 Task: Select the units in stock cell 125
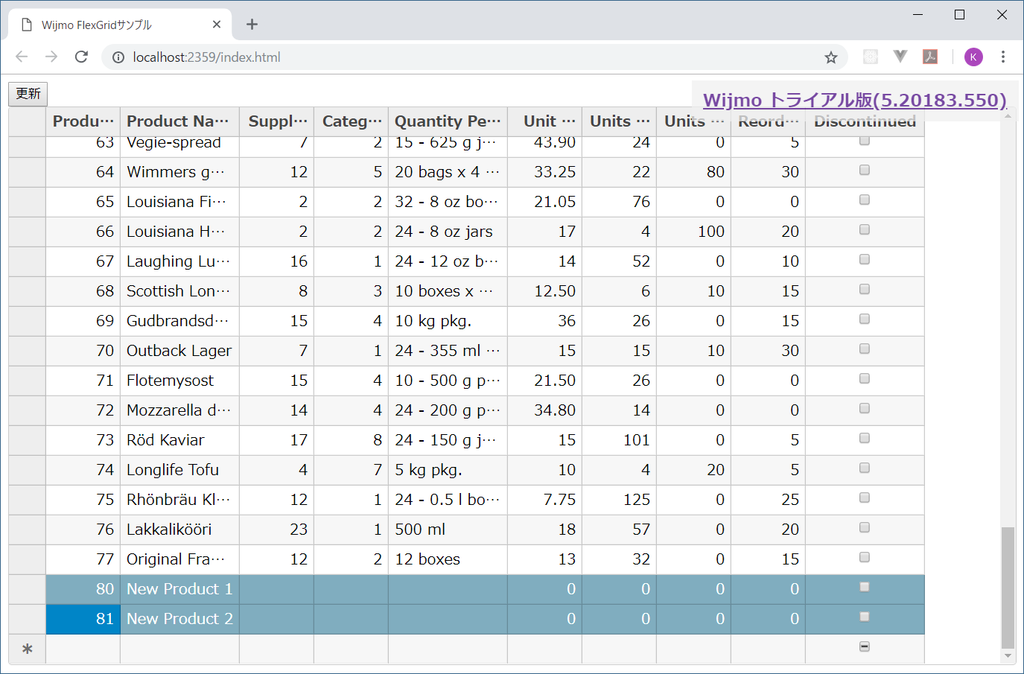[x=619, y=500]
